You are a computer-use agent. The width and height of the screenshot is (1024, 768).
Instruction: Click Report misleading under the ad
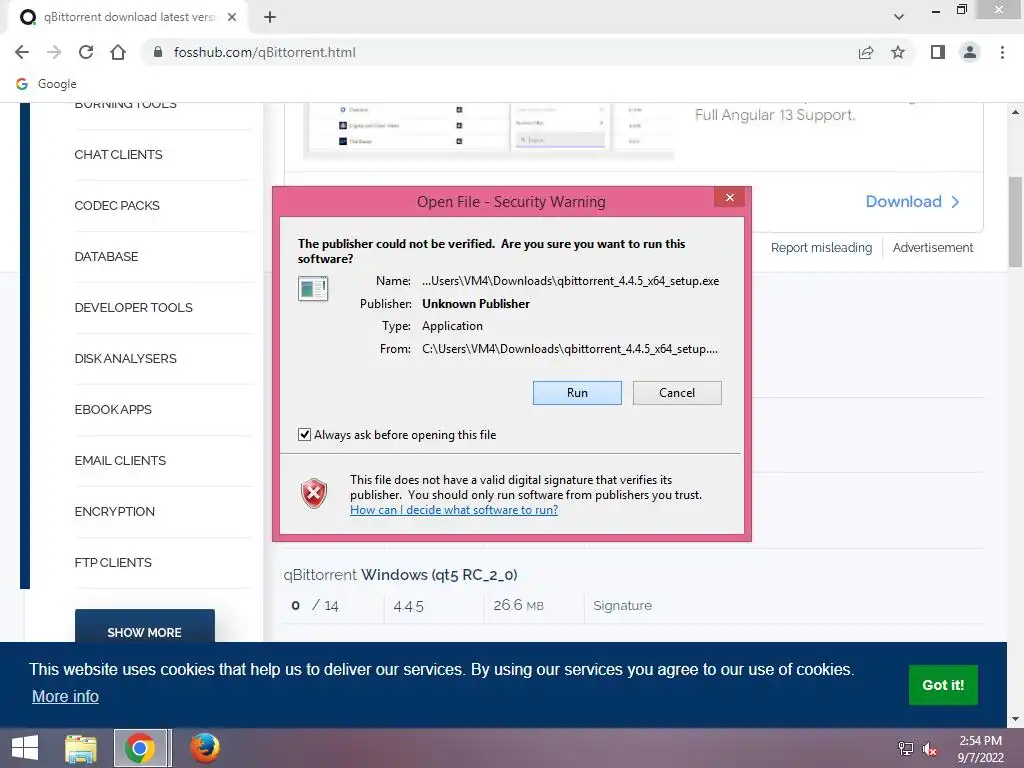(x=821, y=248)
